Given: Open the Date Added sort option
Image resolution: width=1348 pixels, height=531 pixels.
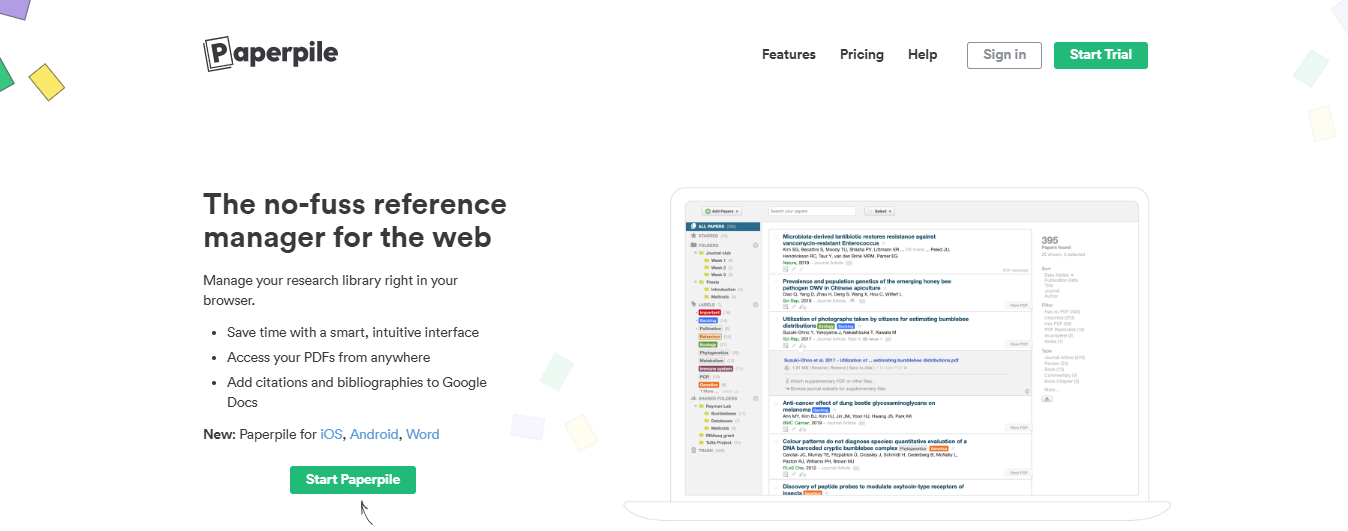Looking at the screenshot, I should point(1058,275).
